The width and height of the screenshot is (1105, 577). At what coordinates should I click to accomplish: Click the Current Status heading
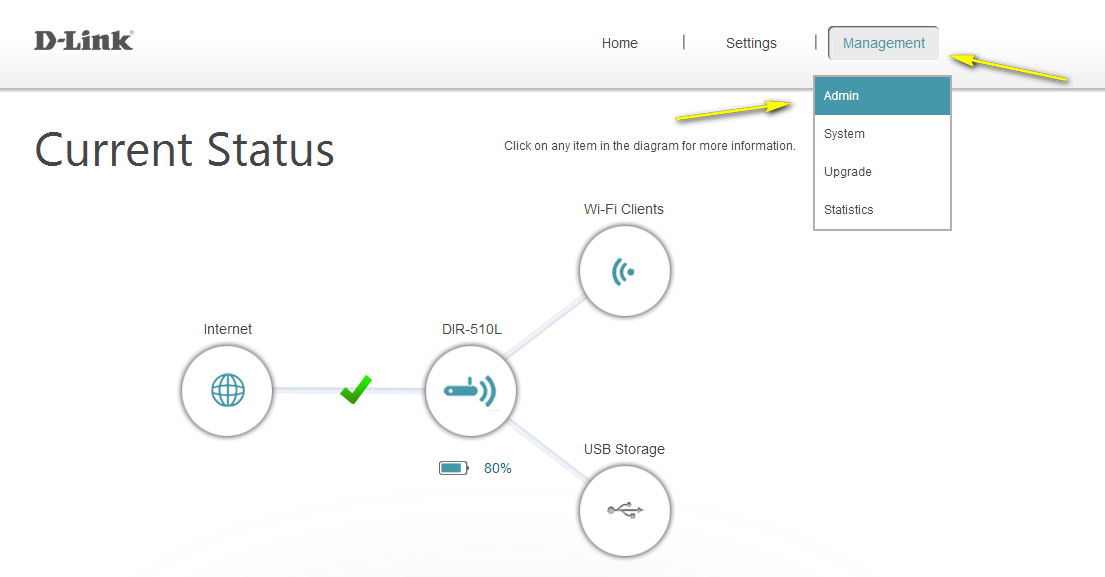click(185, 150)
